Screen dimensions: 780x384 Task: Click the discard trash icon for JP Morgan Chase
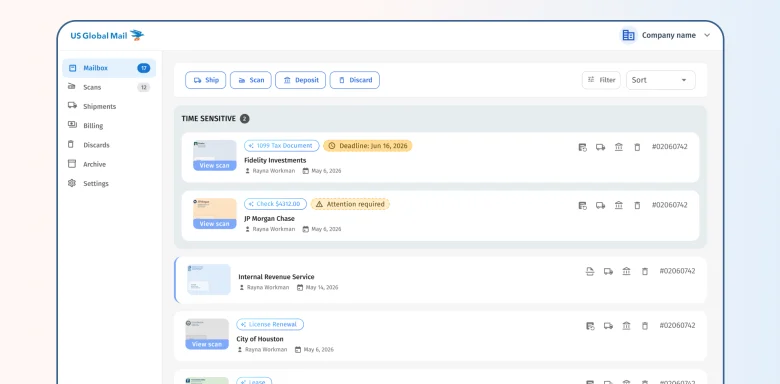coord(637,205)
